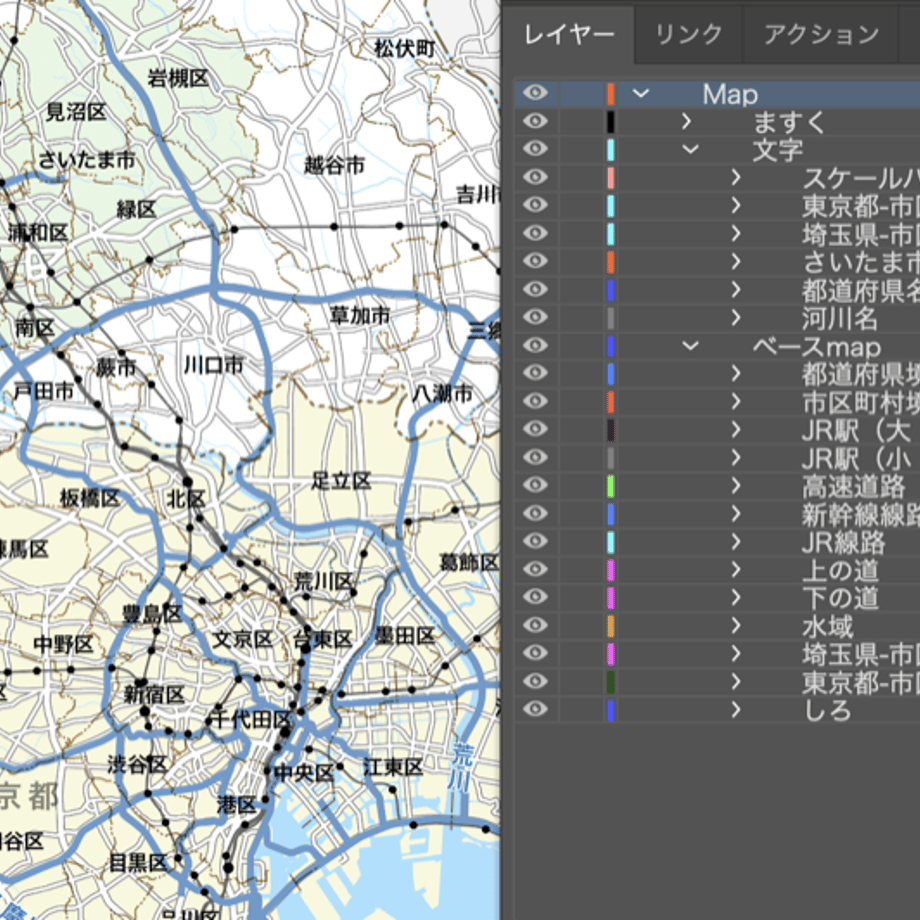Select the 上の道 layer name

[840, 570]
